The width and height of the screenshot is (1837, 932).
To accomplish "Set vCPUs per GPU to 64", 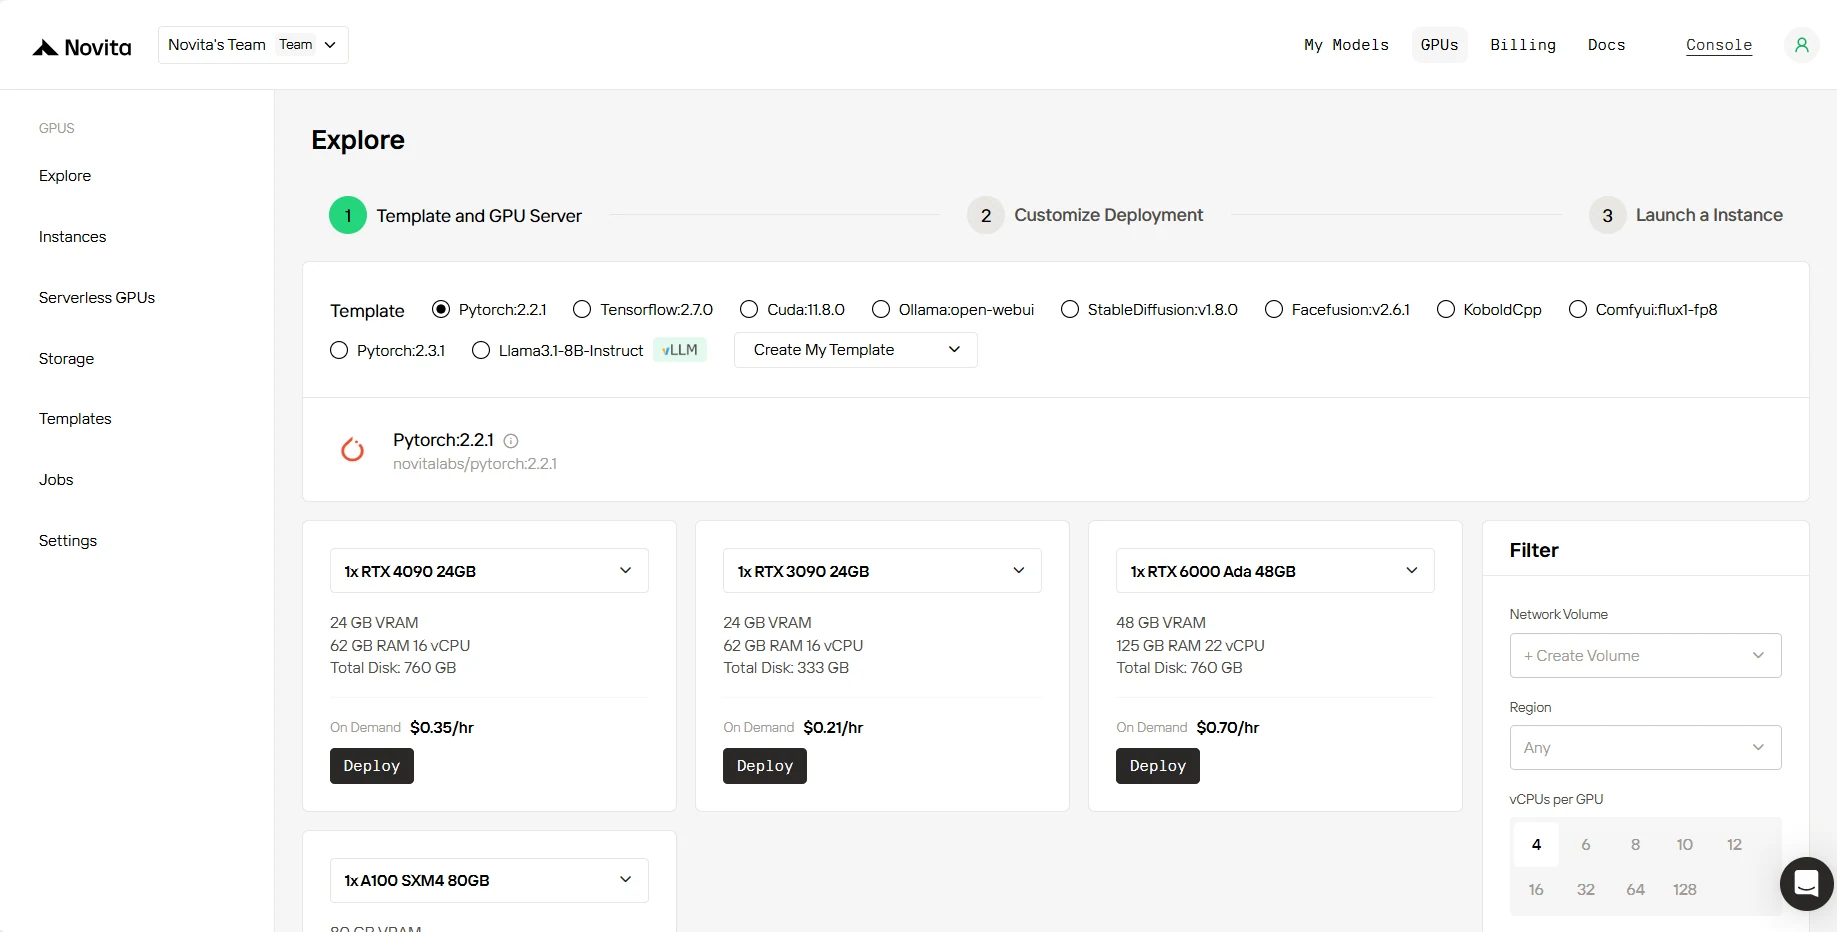I will 1636,890.
